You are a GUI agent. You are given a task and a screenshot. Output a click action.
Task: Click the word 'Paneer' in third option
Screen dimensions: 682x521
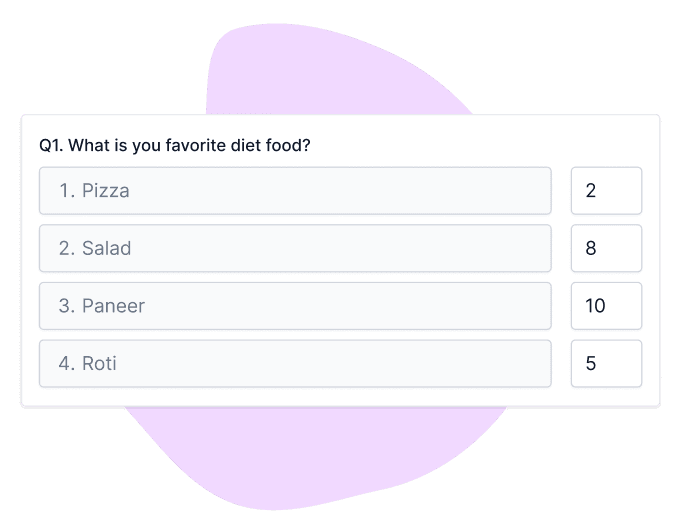(x=113, y=306)
